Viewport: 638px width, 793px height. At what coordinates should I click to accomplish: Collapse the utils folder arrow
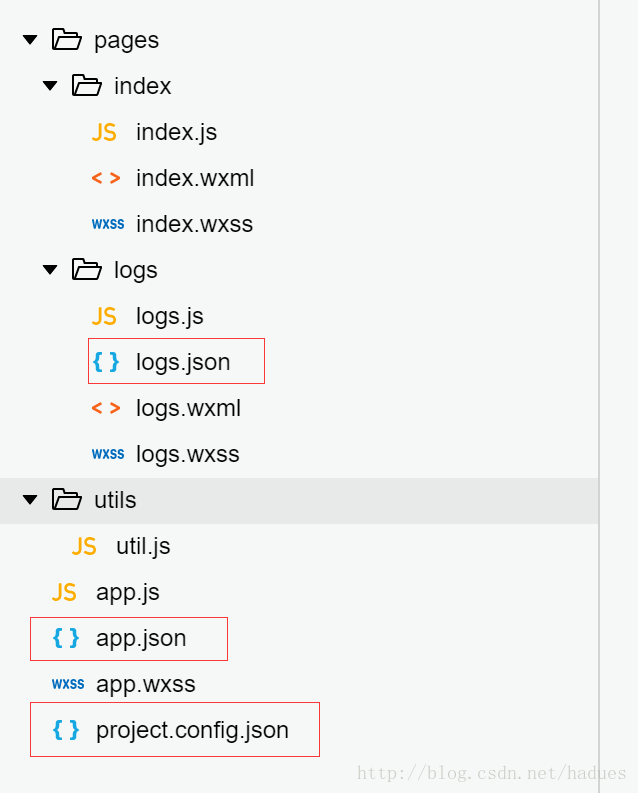[30, 500]
